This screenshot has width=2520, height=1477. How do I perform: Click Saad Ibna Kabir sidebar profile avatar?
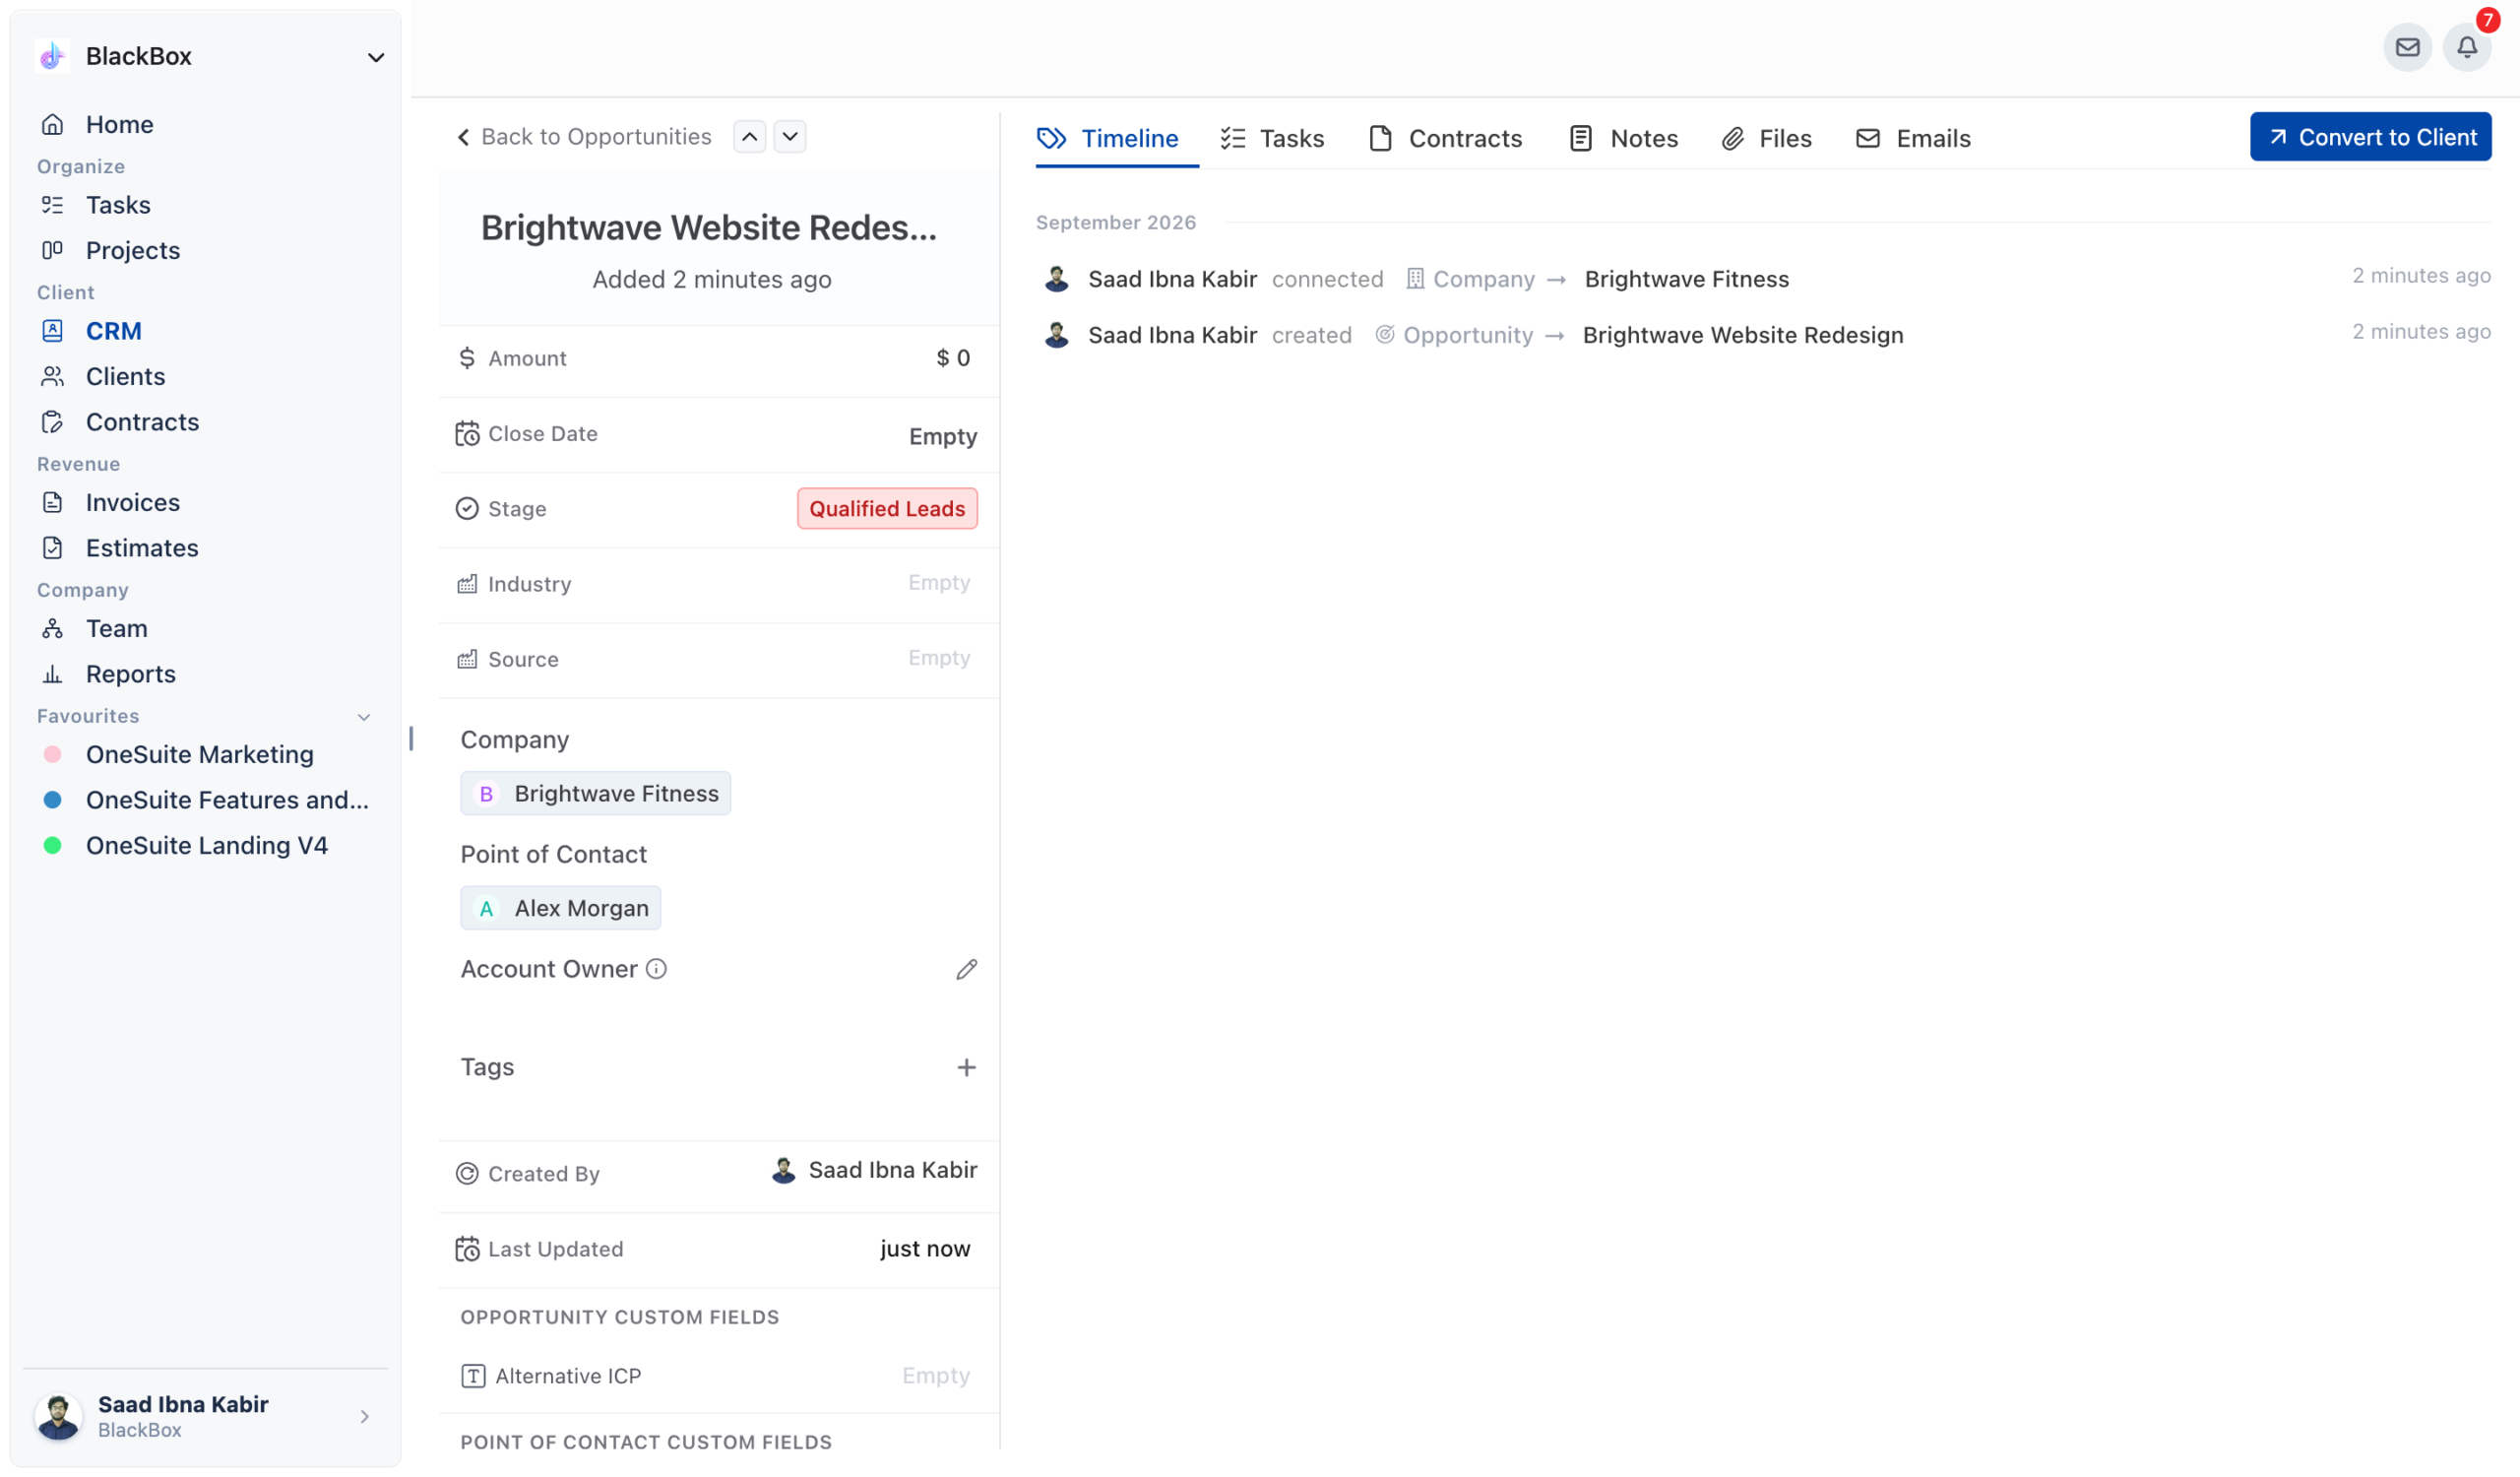[58, 1416]
